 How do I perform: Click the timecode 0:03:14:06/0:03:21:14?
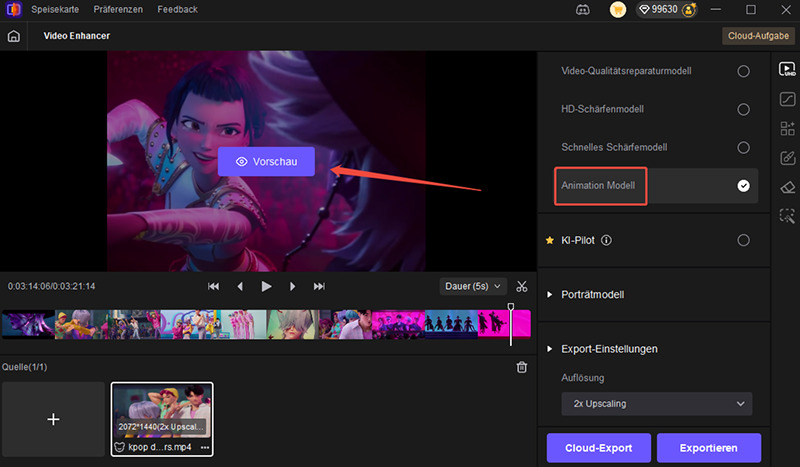(x=51, y=286)
